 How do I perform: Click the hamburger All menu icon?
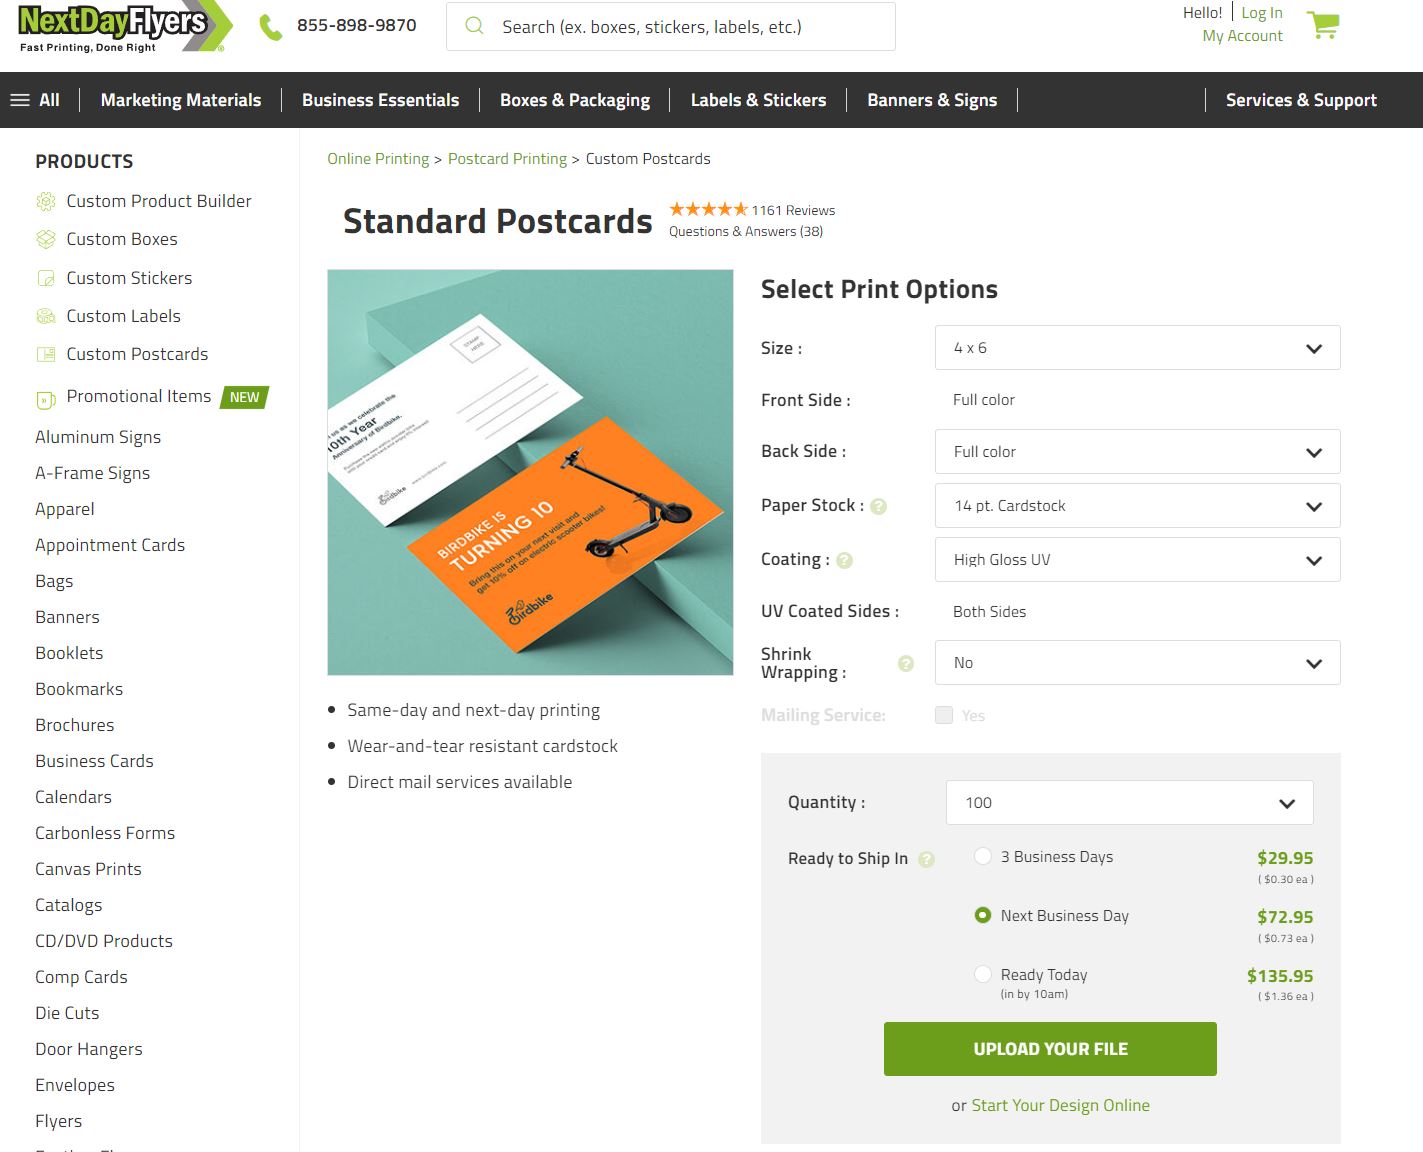click(20, 100)
